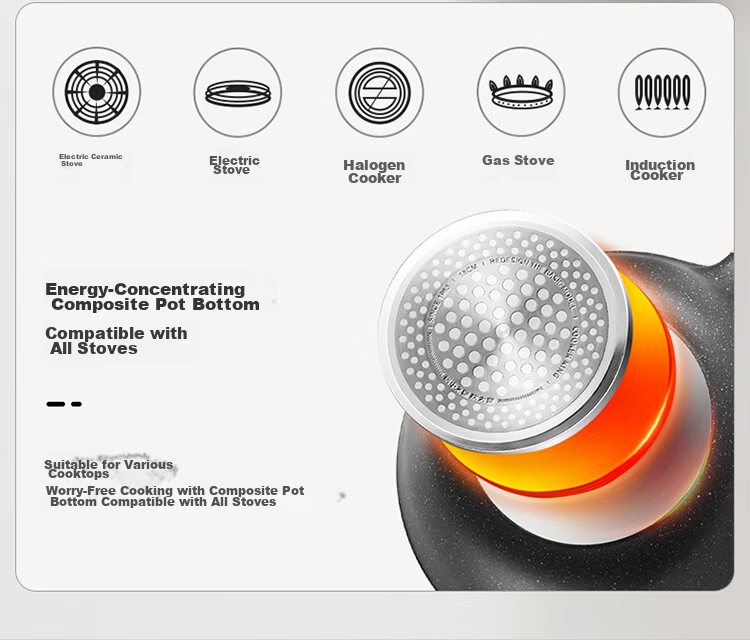Viewport: 750px width, 640px height.
Task: Select the gas stove flame burner icon
Action: click(521, 92)
